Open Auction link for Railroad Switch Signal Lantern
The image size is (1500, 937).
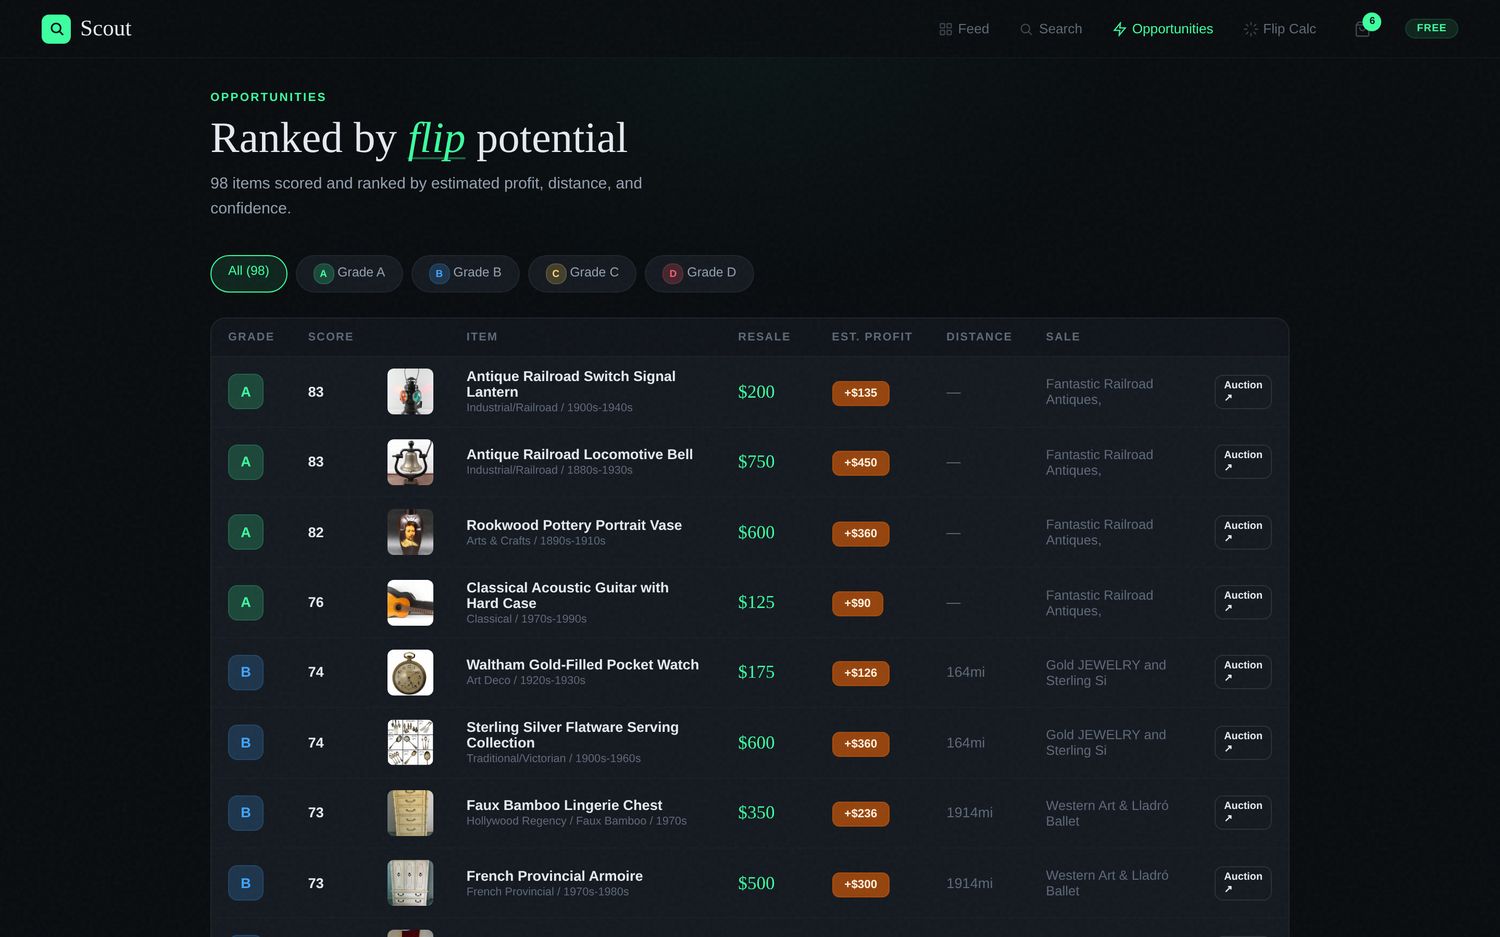click(x=1243, y=392)
